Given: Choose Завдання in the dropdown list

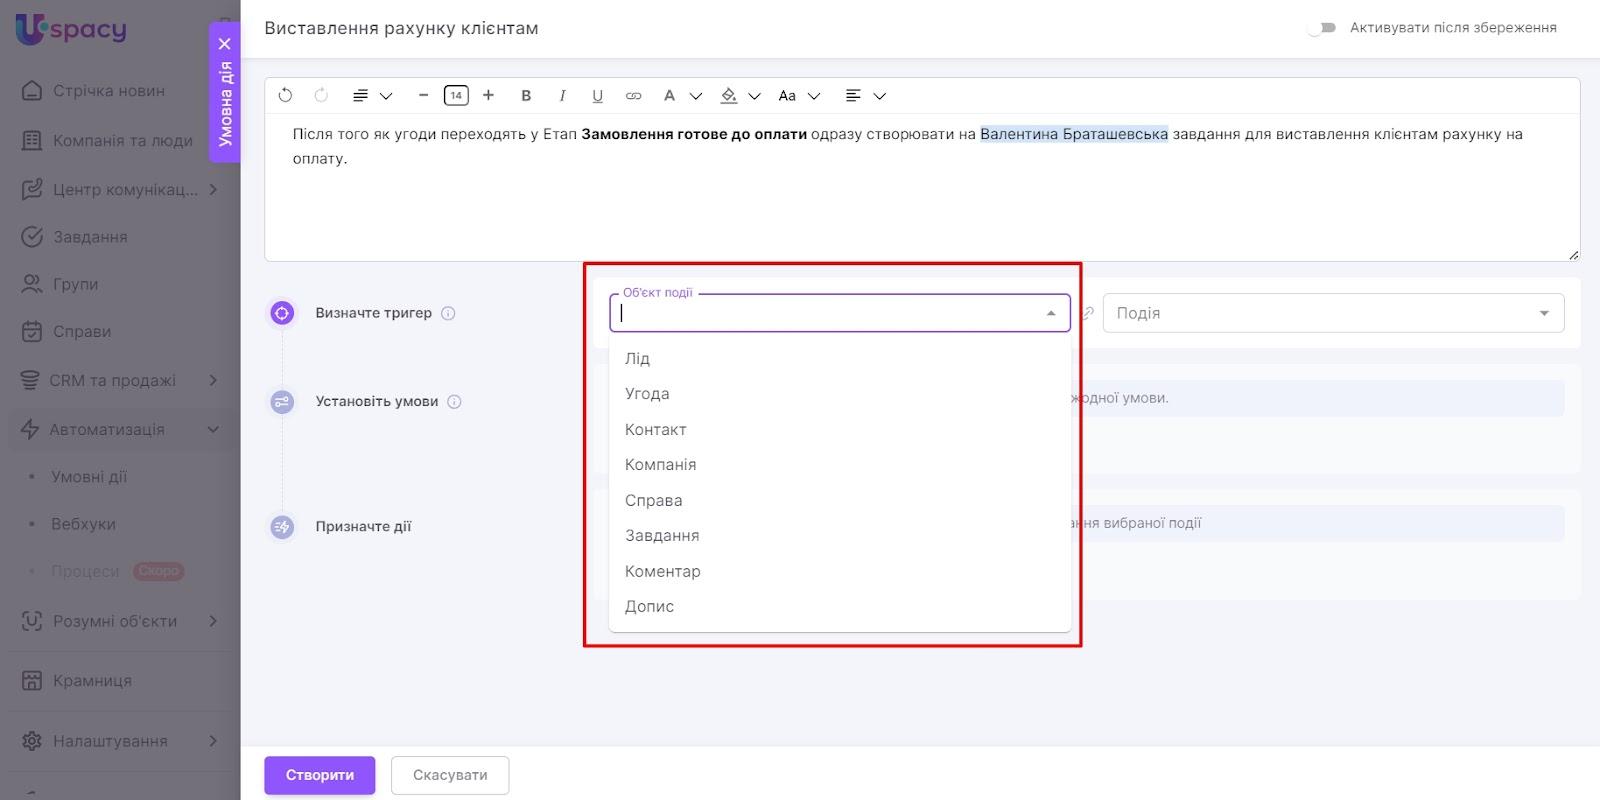Looking at the screenshot, I should tap(662, 536).
